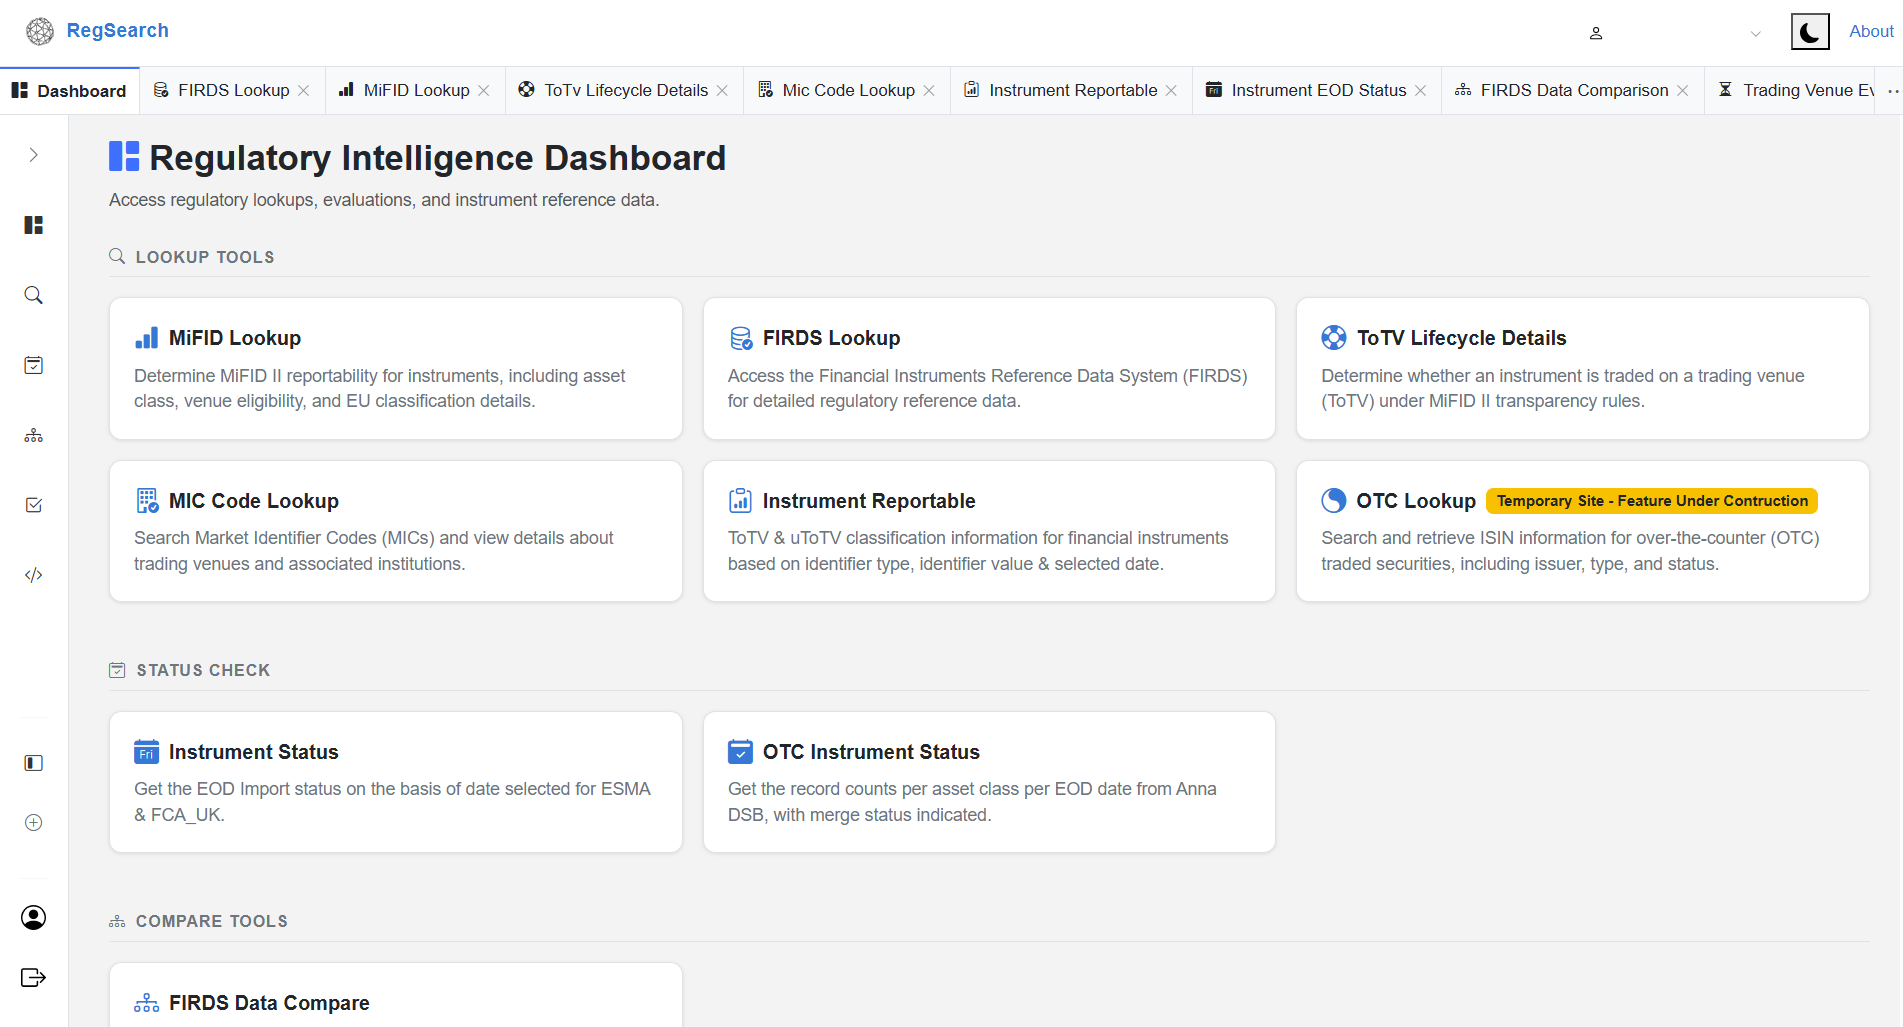Screen dimensions: 1903x1027
Task: Open the MIC Code Lookup card
Action: pos(396,531)
